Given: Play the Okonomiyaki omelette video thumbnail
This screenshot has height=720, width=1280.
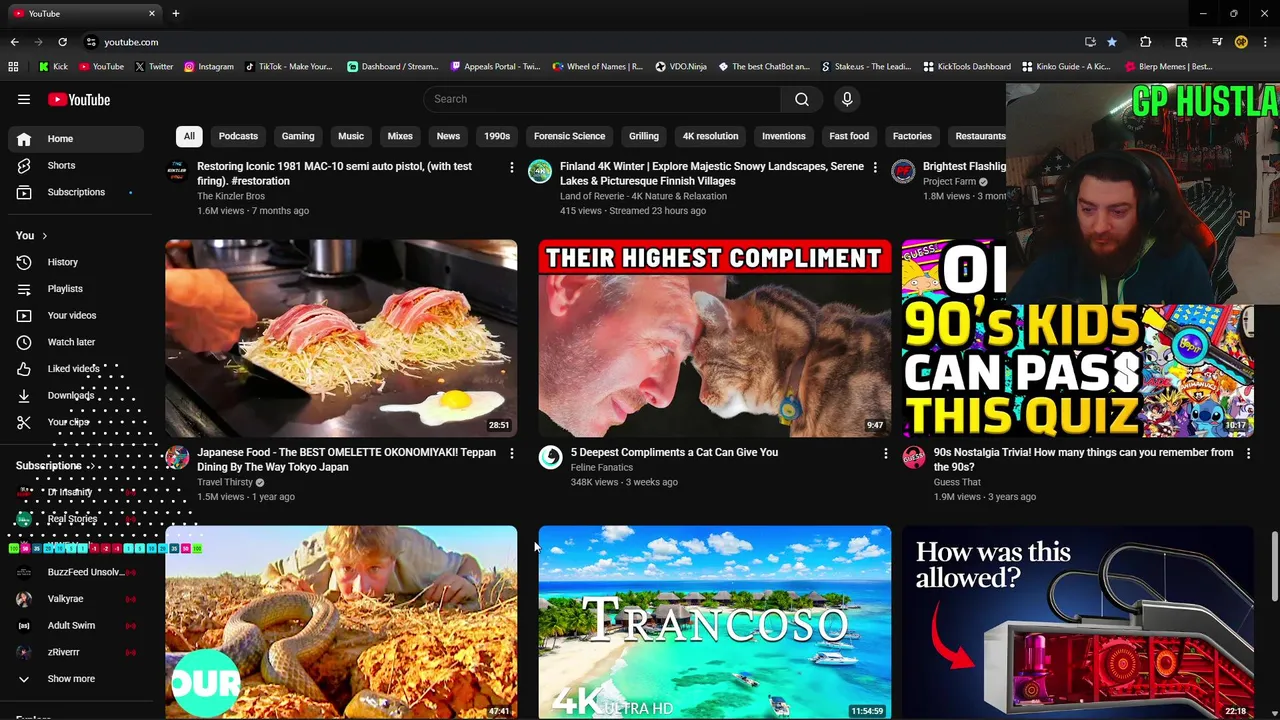Looking at the screenshot, I should (341, 338).
